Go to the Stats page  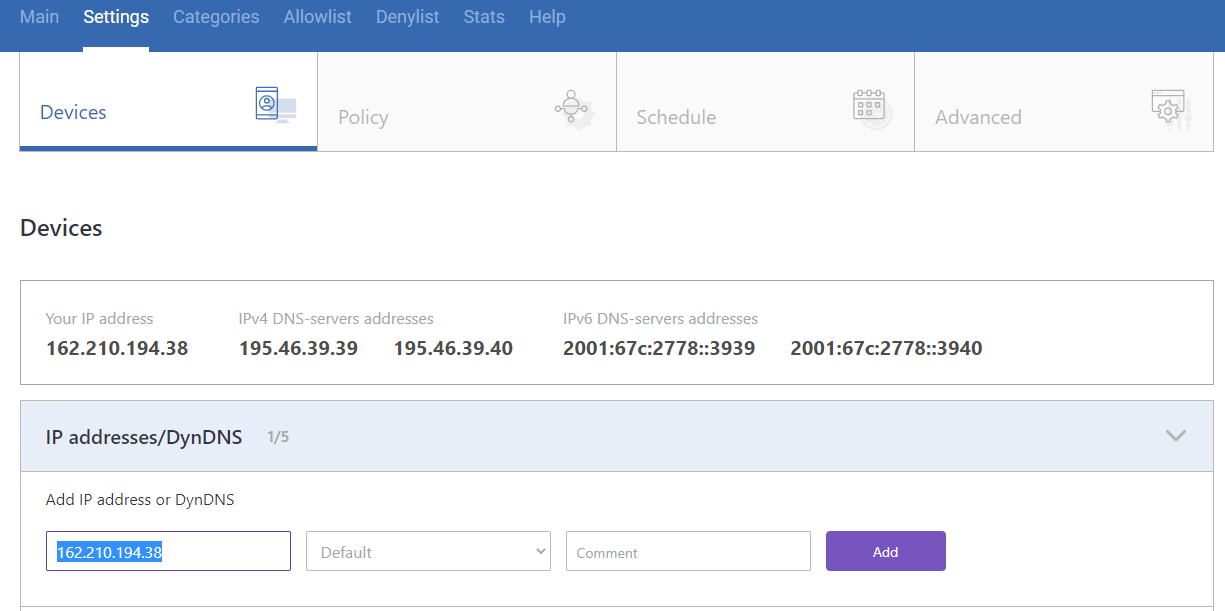pyautogui.click(x=484, y=17)
